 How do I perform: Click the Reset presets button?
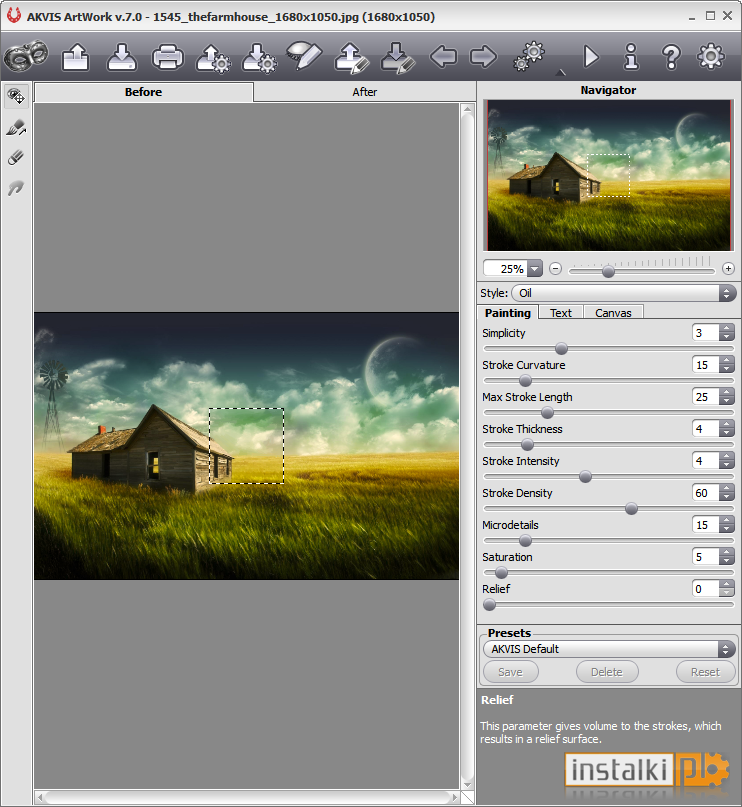coord(705,672)
